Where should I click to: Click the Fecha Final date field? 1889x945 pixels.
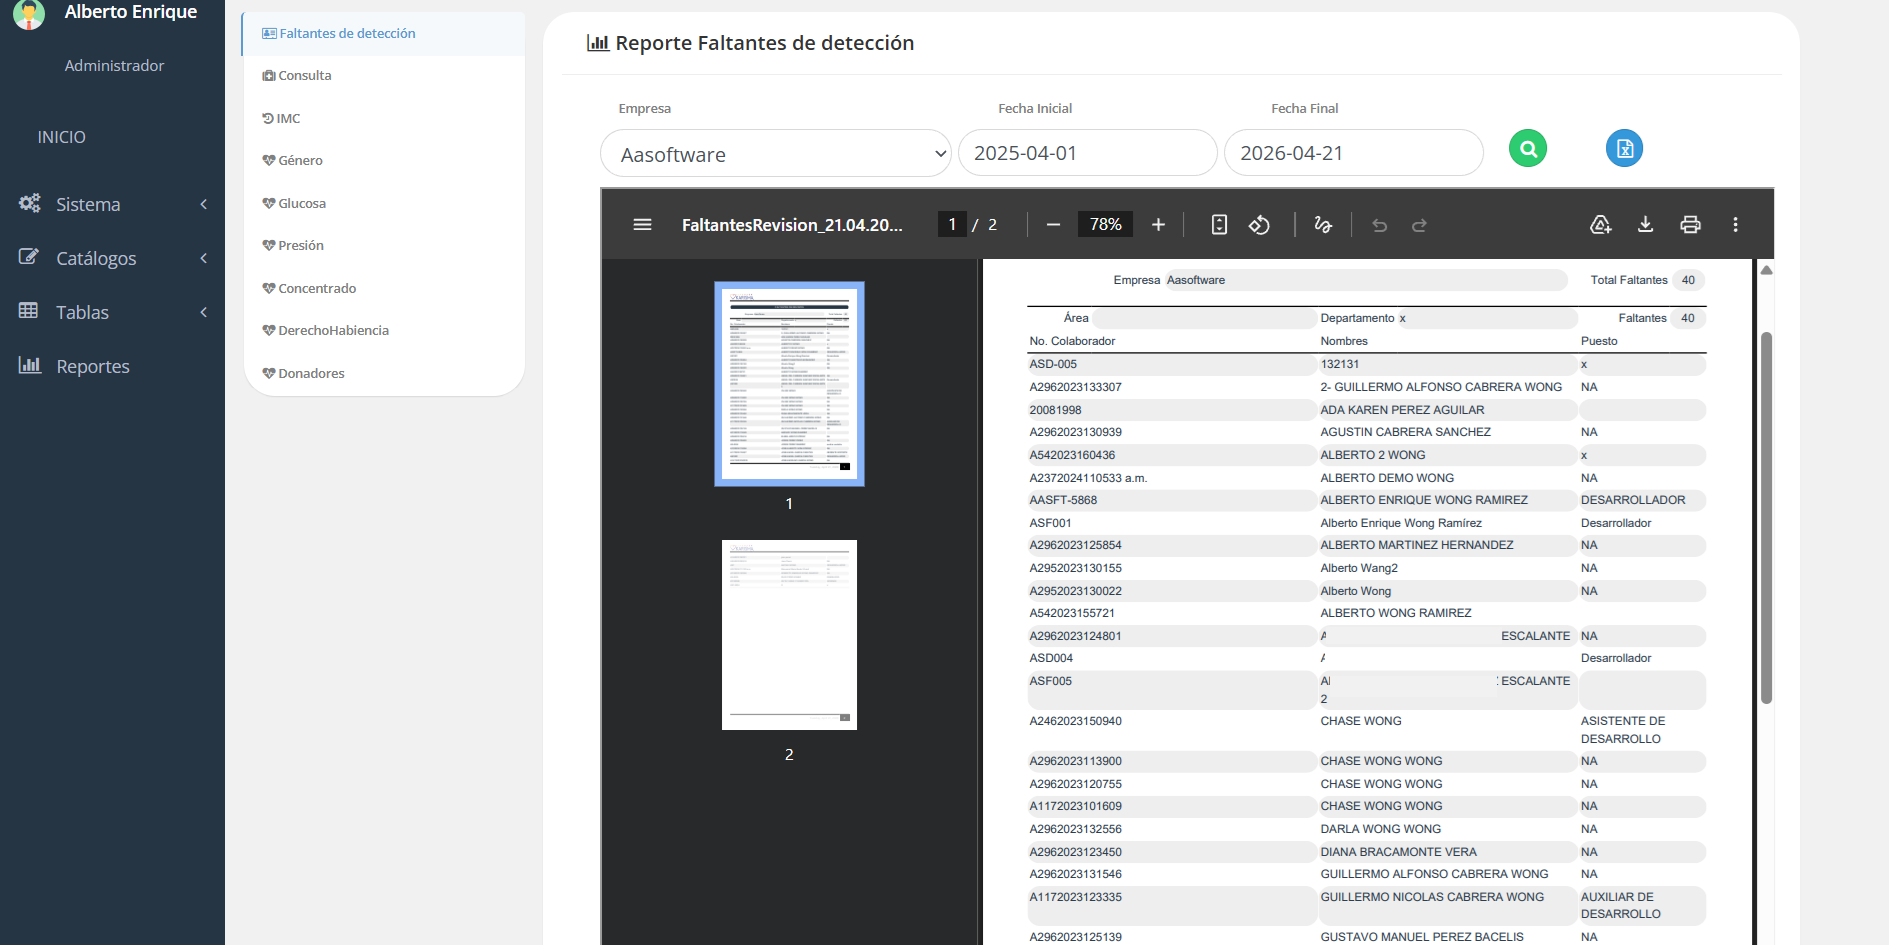[1353, 153]
